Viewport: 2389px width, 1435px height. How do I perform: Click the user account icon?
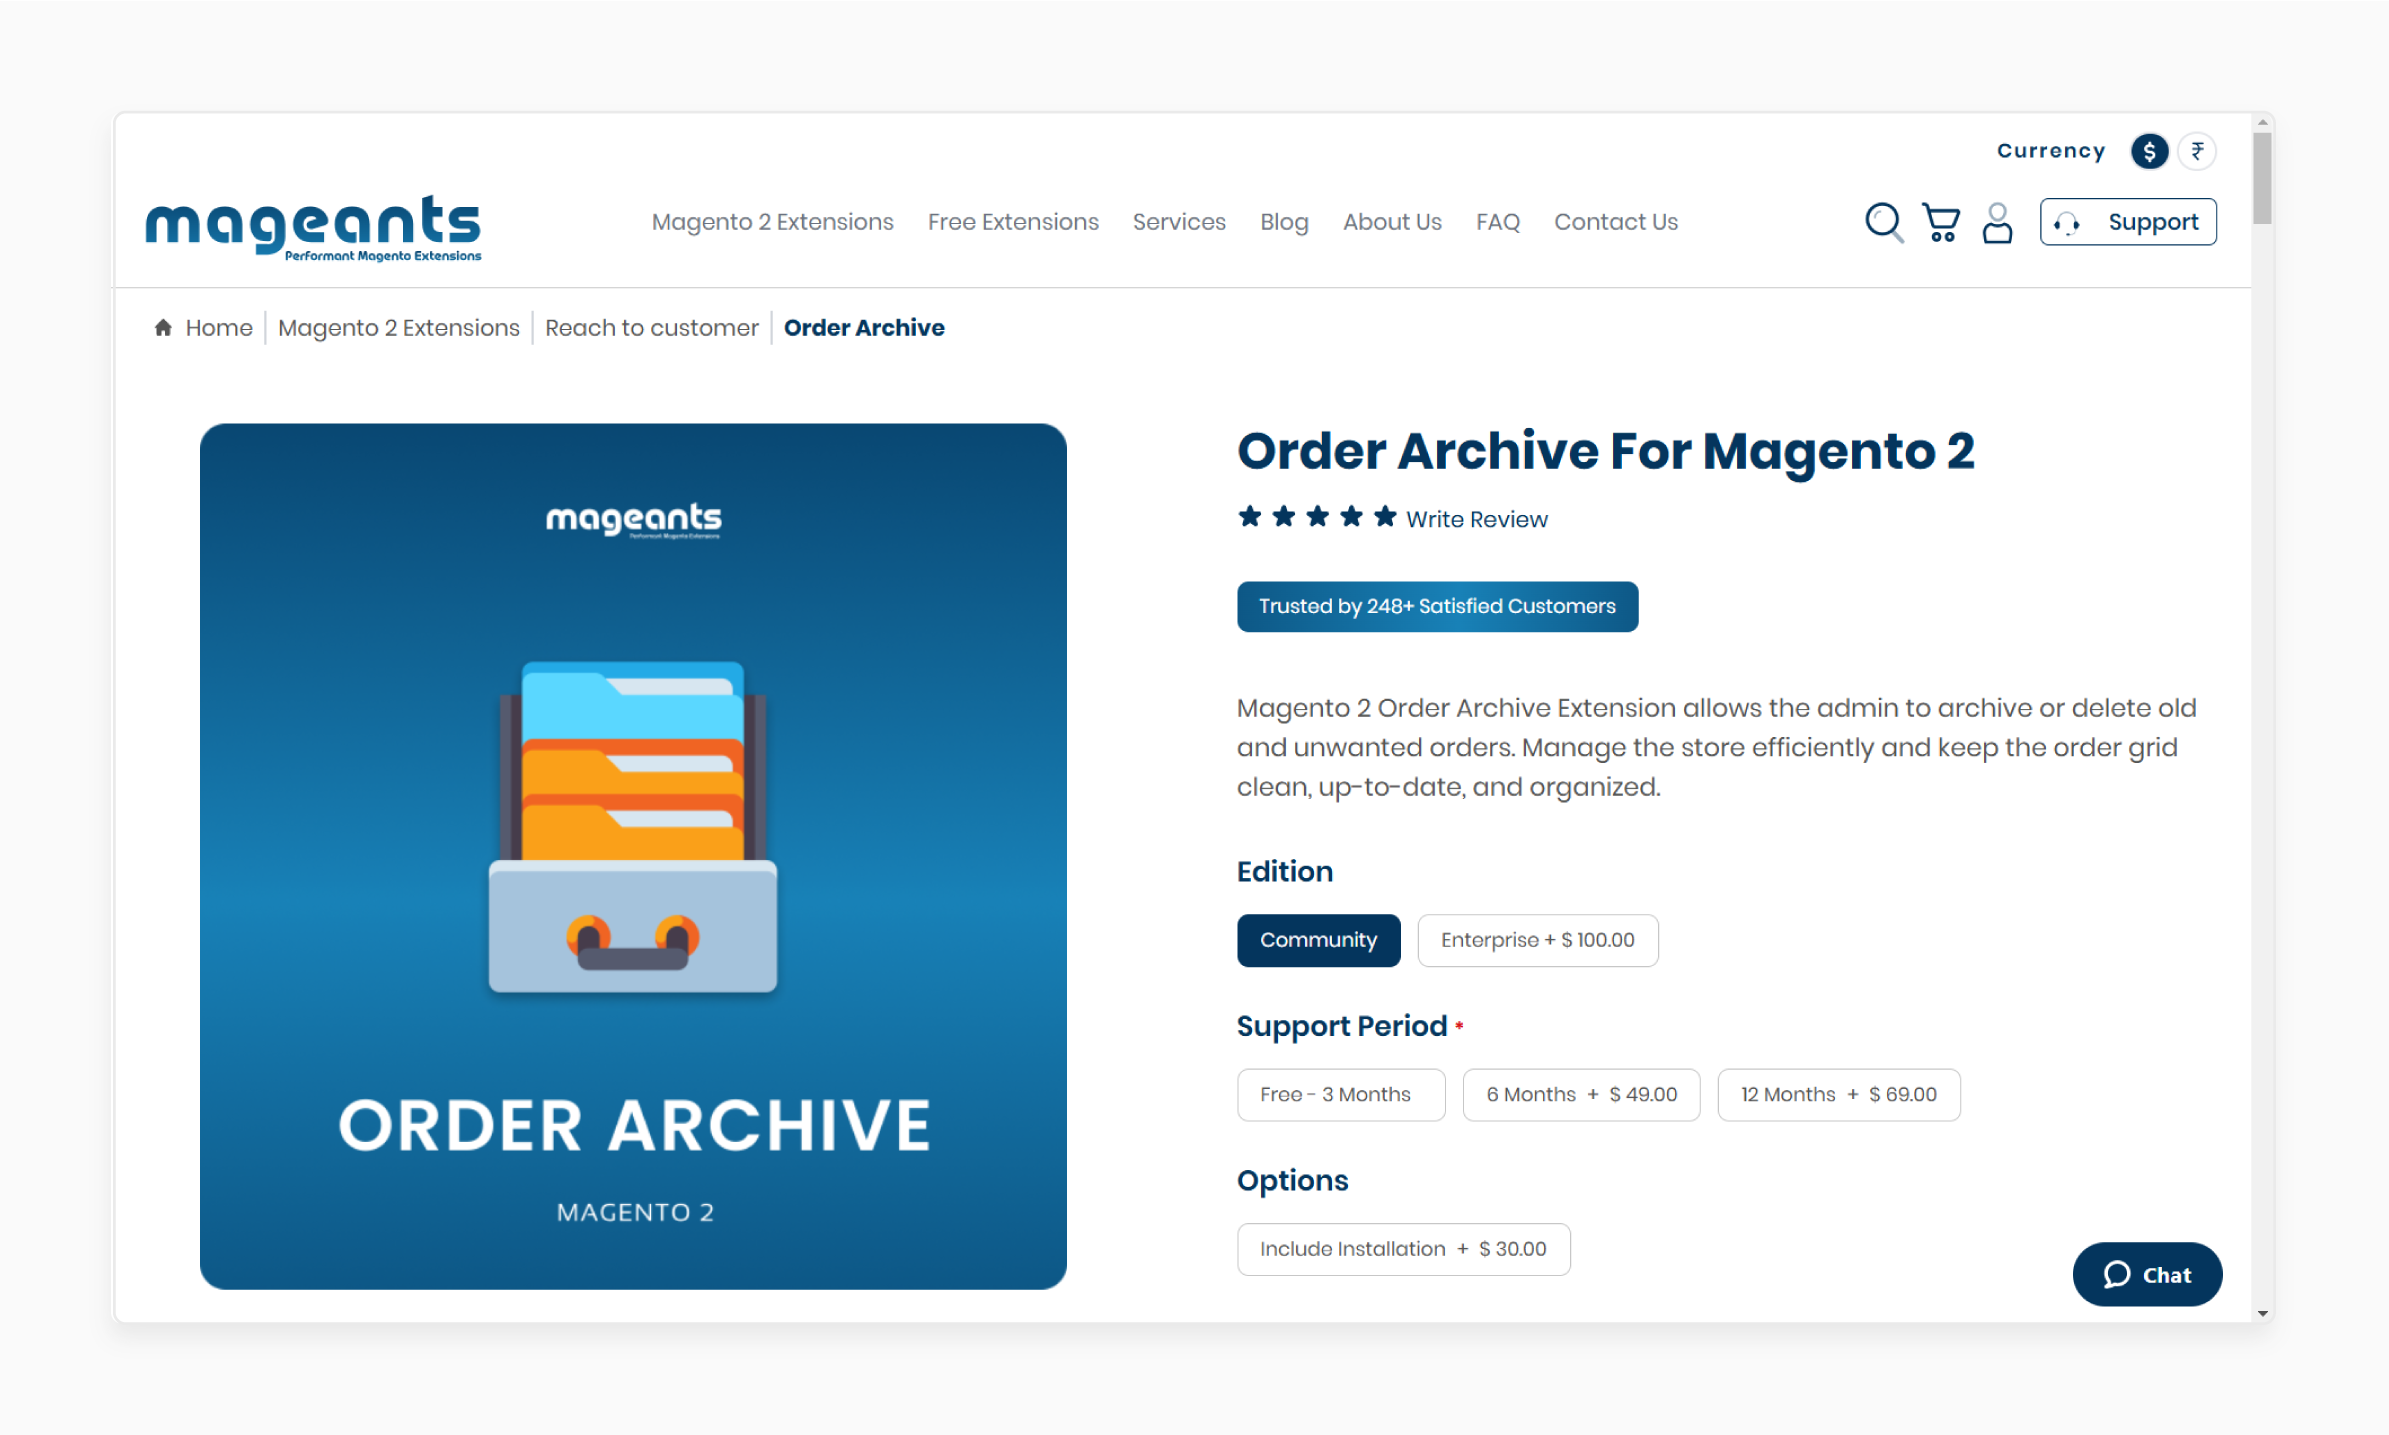(x=1997, y=220)
